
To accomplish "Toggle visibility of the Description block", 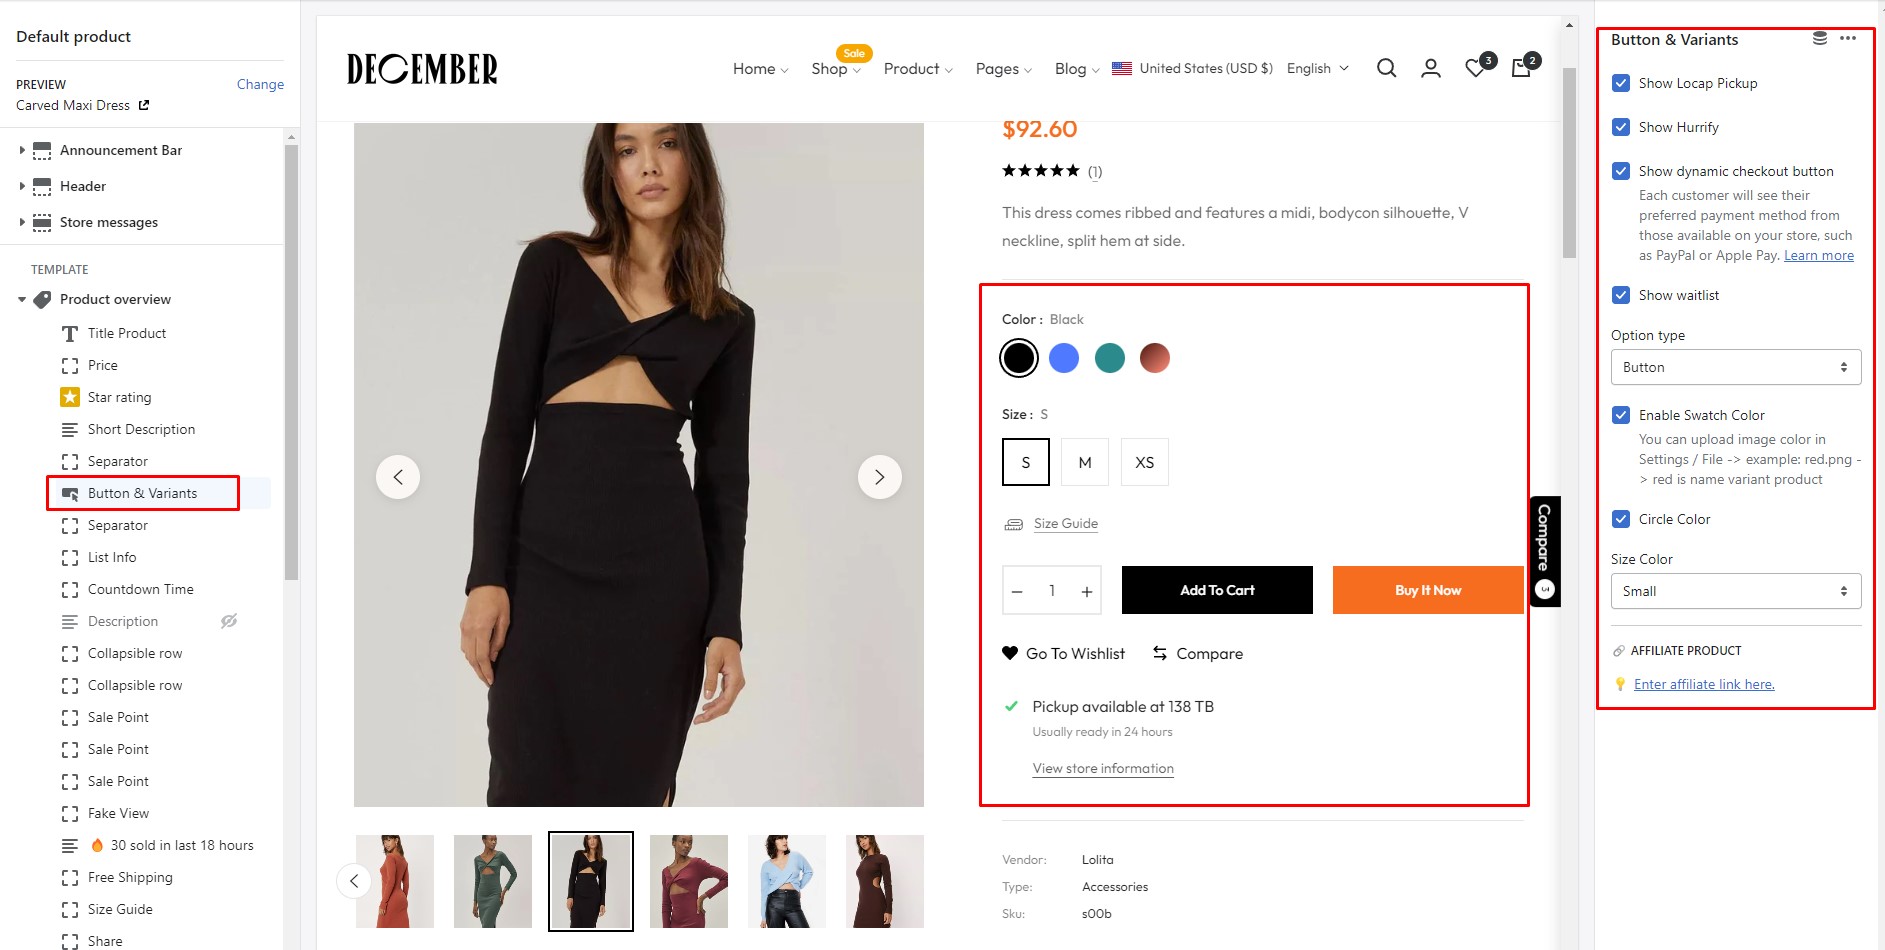I will click(x=229, y=621).
